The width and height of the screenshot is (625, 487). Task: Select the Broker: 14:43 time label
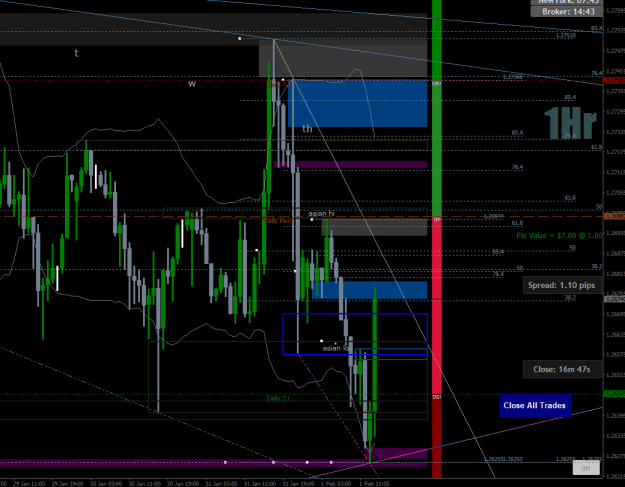(x=568, y=12)
